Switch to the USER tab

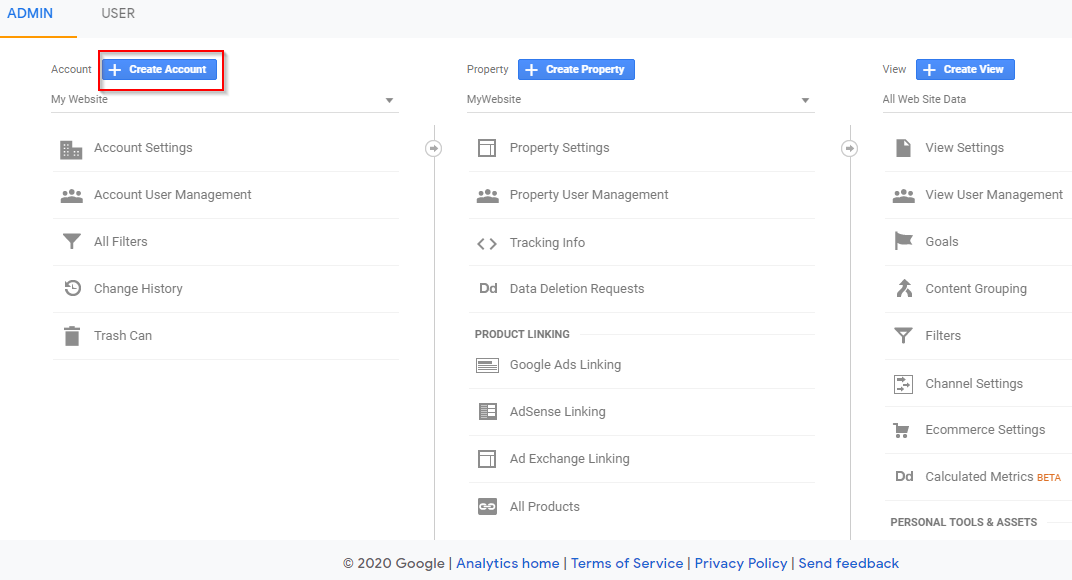pos(118,14)
